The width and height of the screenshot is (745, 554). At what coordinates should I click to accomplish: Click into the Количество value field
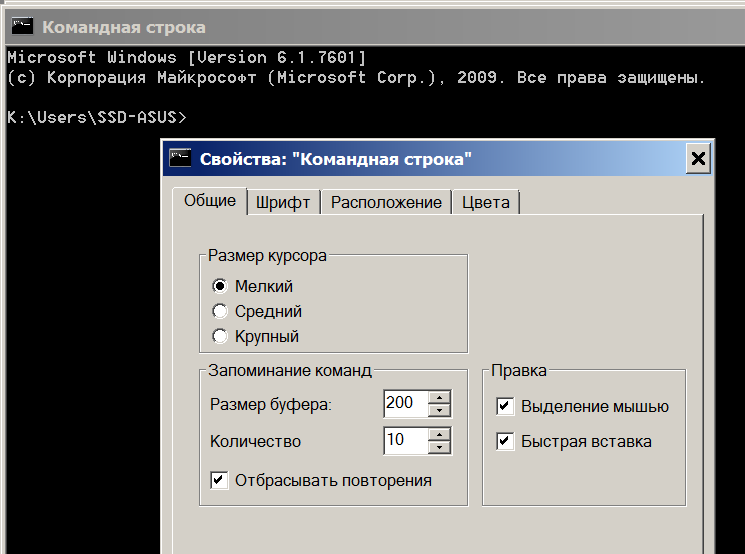[x=406, y=441]
